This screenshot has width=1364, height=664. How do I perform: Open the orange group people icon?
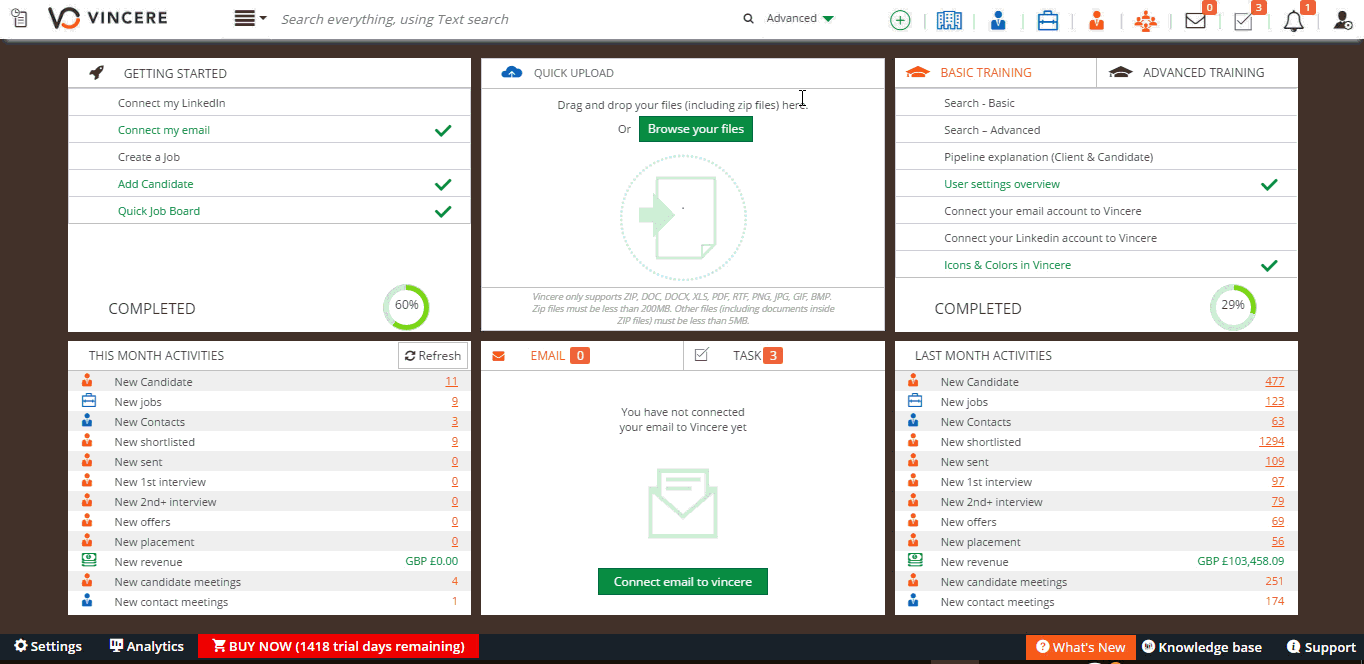pos(1145,20)
